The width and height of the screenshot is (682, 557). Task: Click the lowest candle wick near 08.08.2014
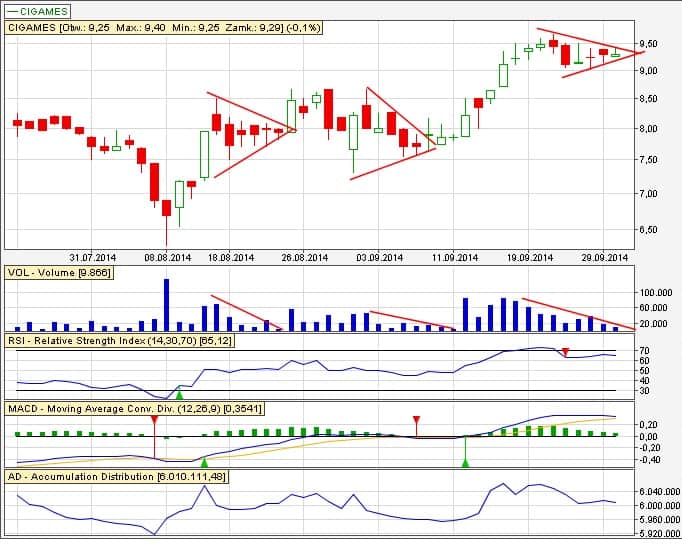pyautogui.click(x=166, y=236)
